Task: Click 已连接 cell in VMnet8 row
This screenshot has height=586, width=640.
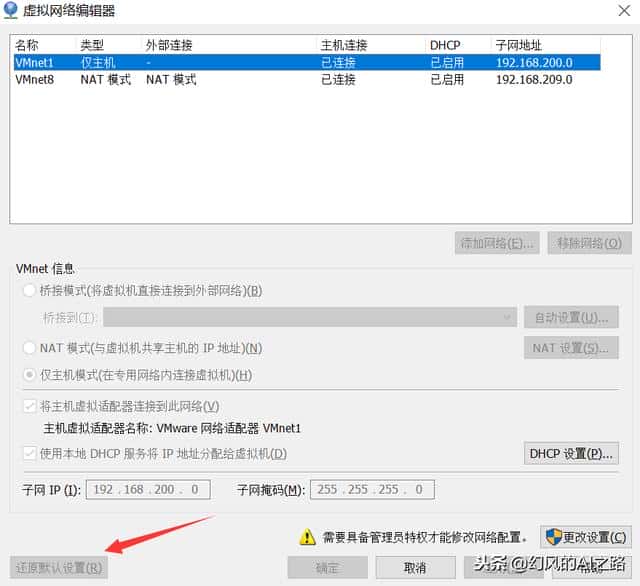Action: point(338,80)
